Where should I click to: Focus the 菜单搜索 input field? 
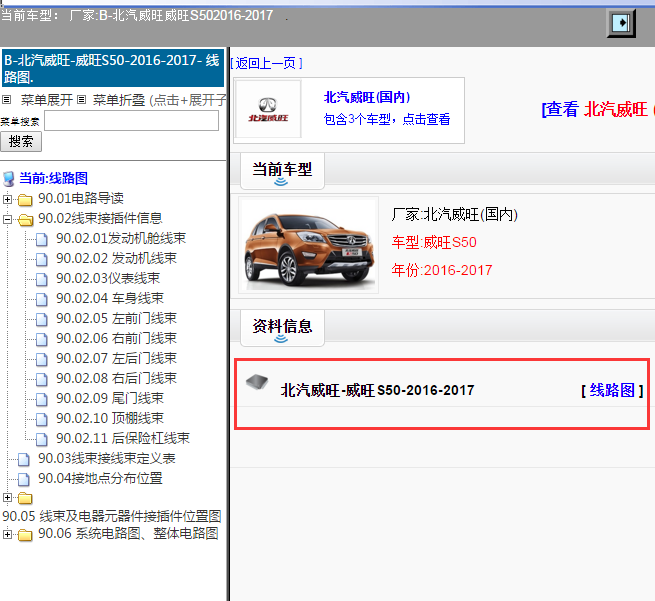click(x=132, y=121)
